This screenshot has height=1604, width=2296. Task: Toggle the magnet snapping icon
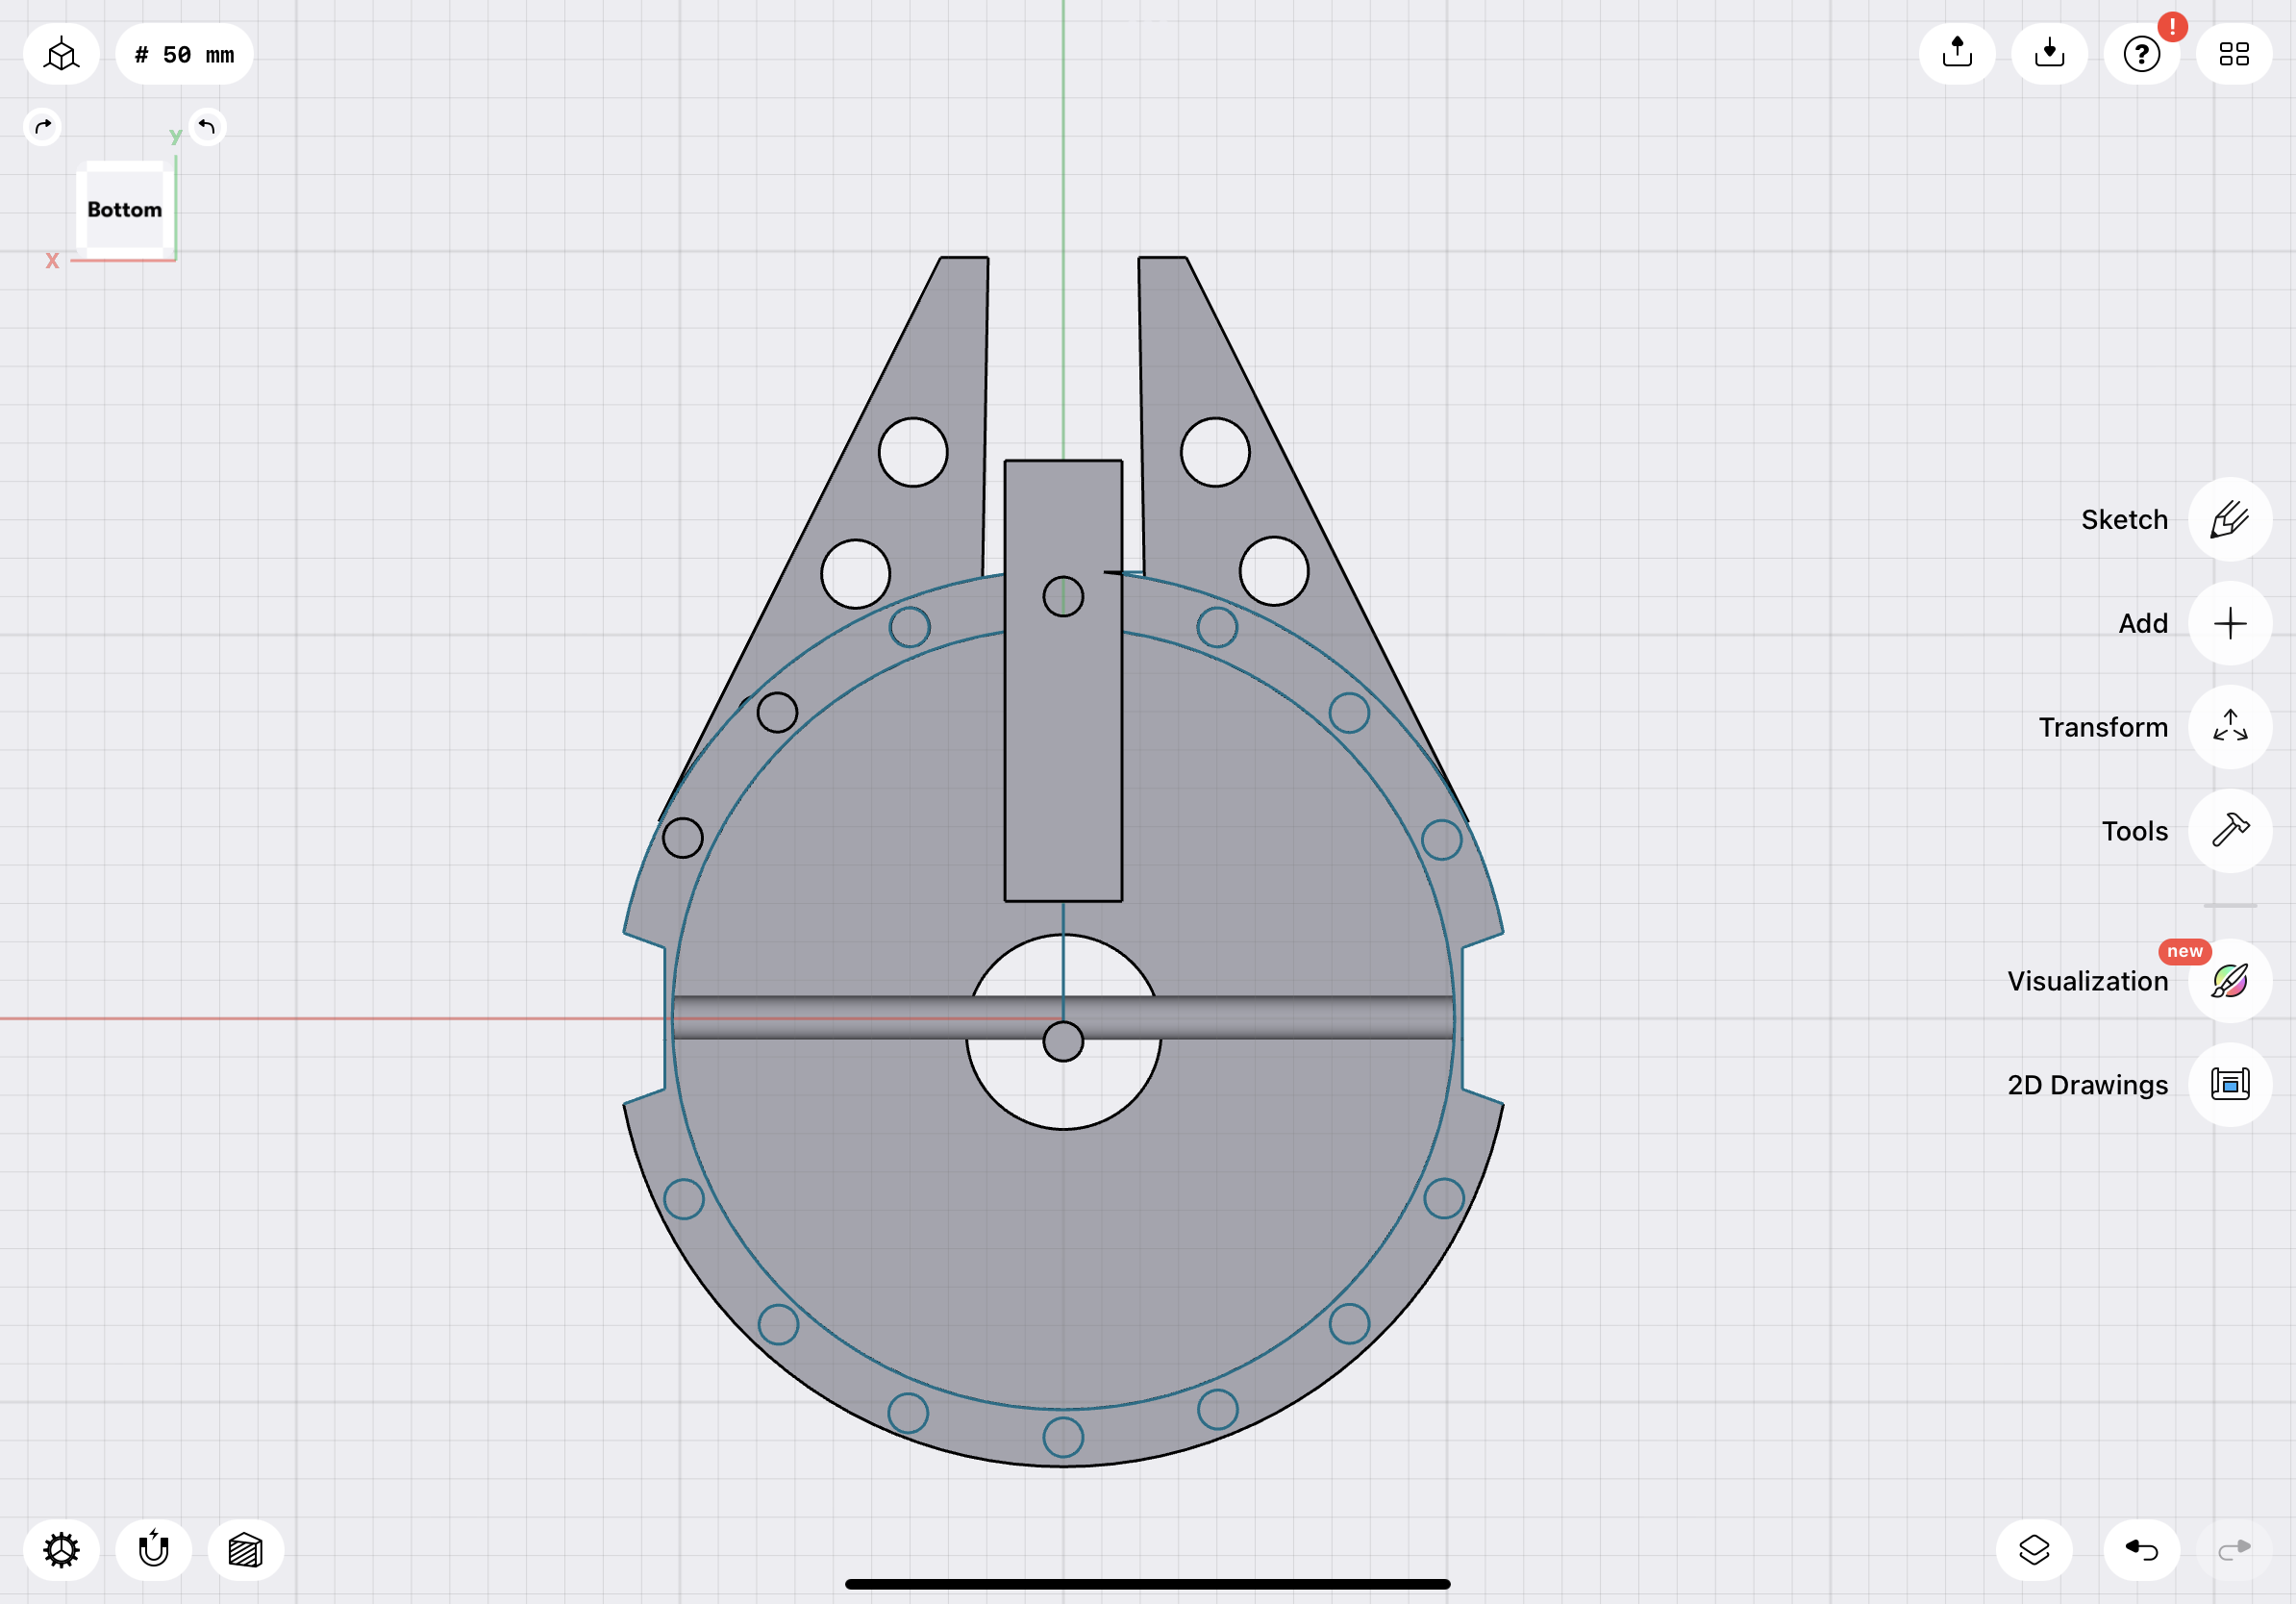[153, 1550]
